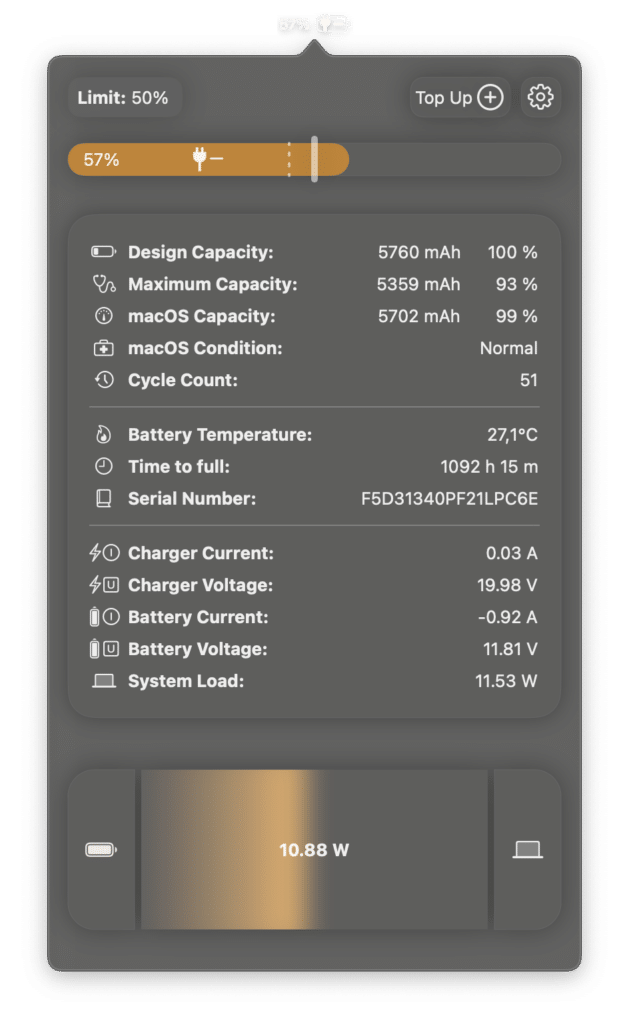Screen dimensions: 629x1024
Task: Click the 10.88 W power flow display
Action: [x=314, y=850]
